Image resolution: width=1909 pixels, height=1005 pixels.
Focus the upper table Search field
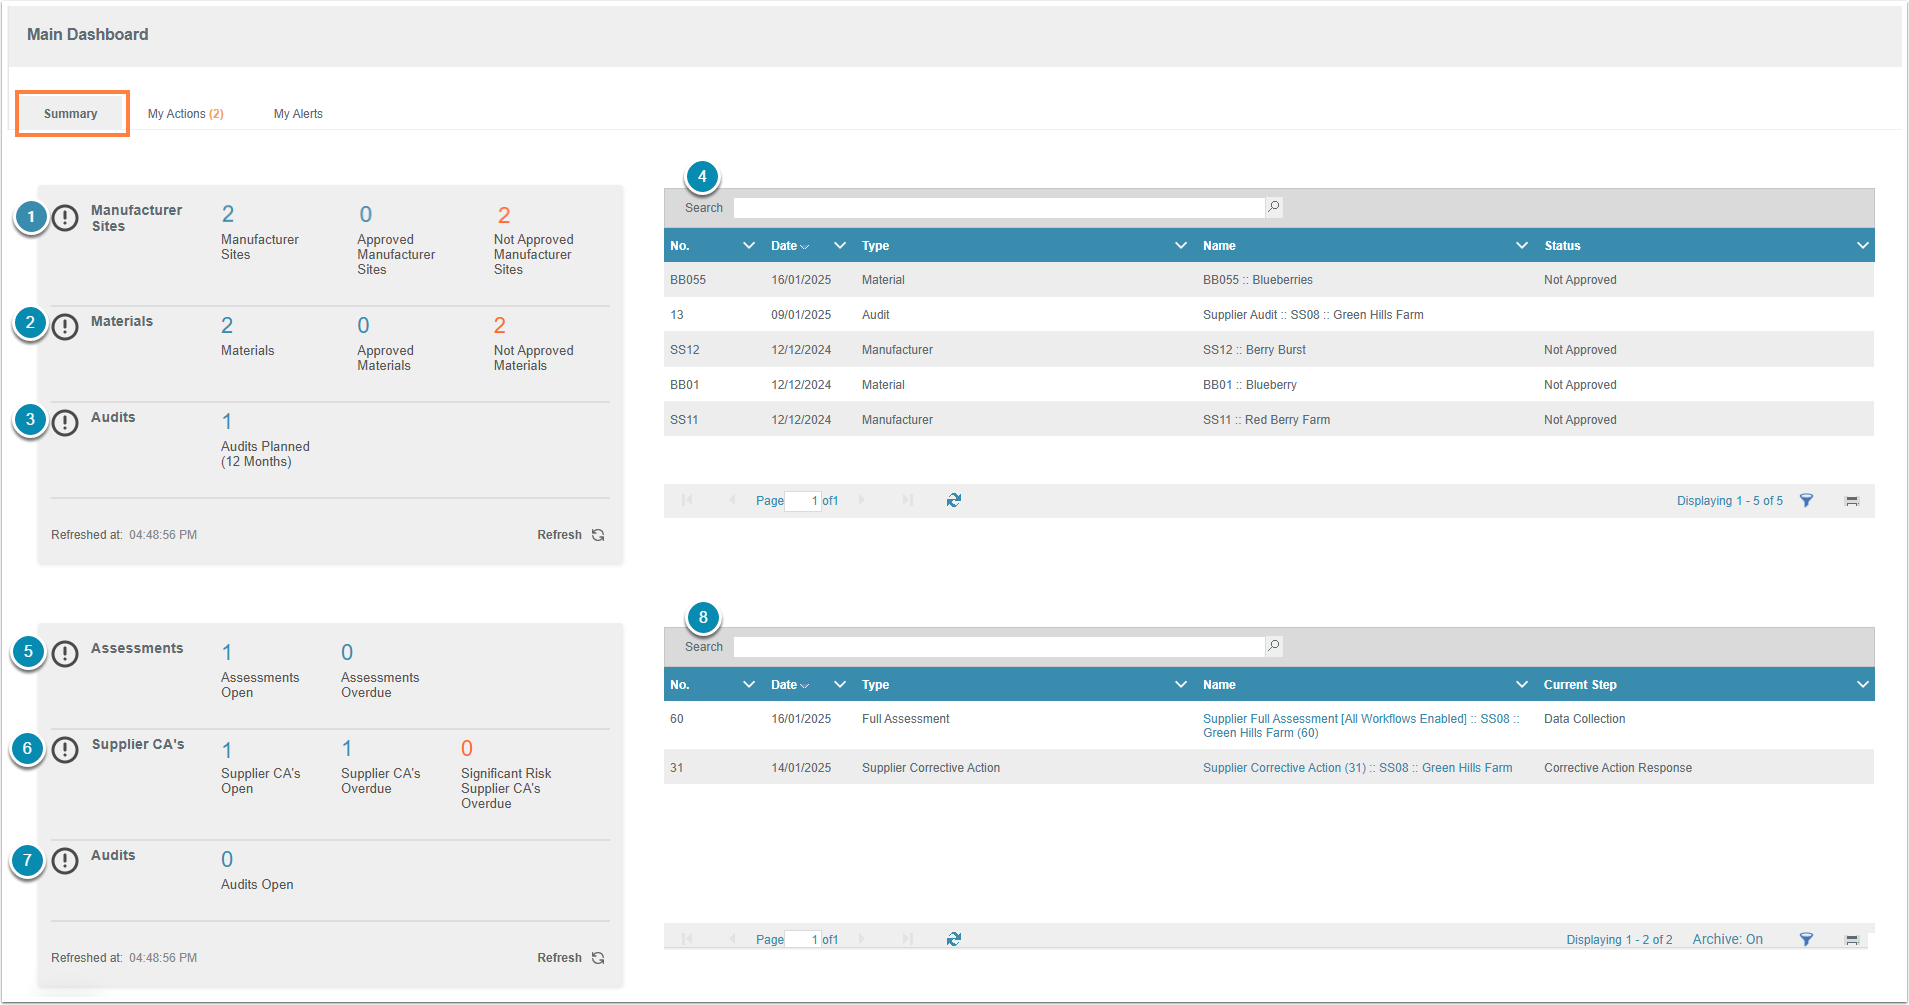[998, 208]
